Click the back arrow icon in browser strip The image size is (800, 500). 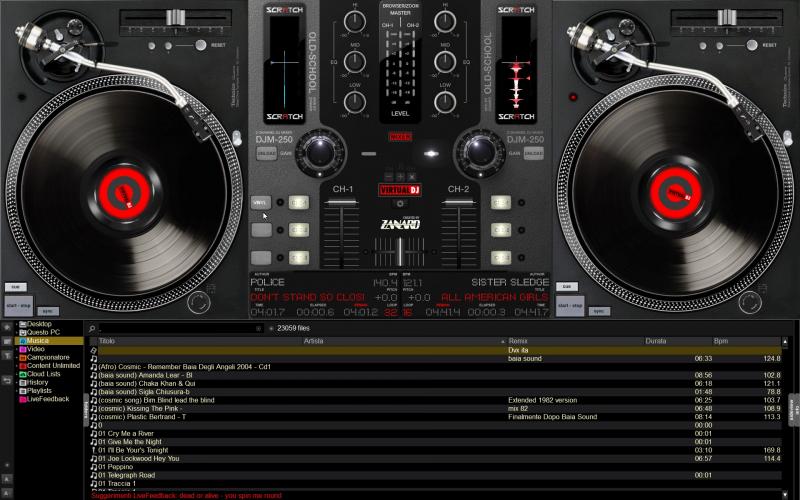coord(7,380)
